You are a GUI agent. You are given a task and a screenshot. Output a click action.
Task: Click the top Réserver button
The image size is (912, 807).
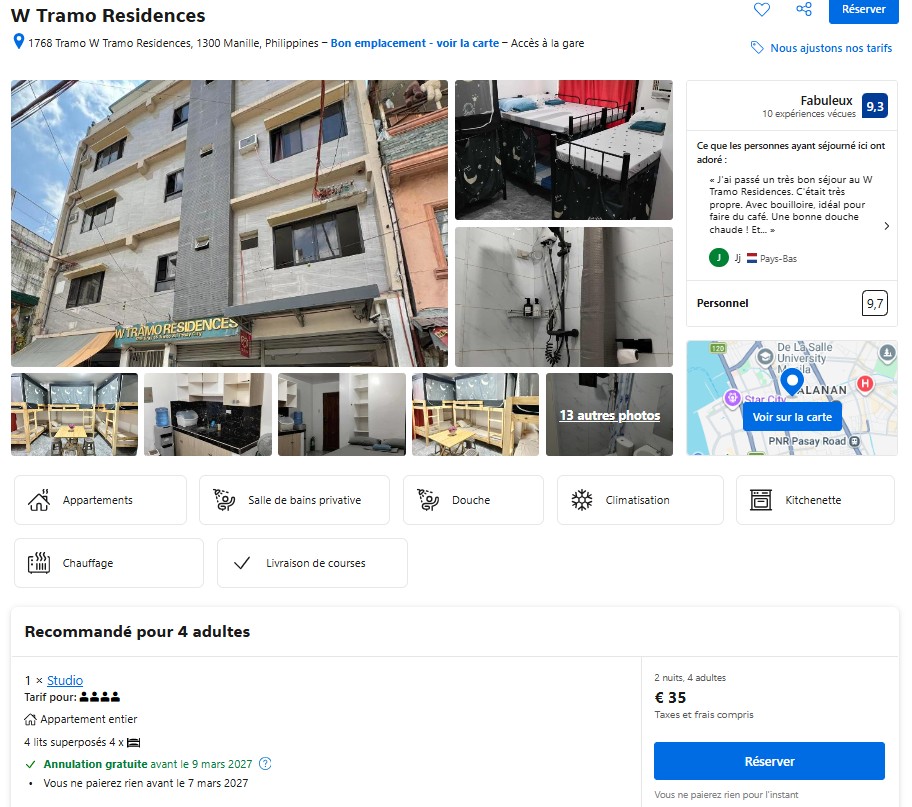[x=863, y=10]
